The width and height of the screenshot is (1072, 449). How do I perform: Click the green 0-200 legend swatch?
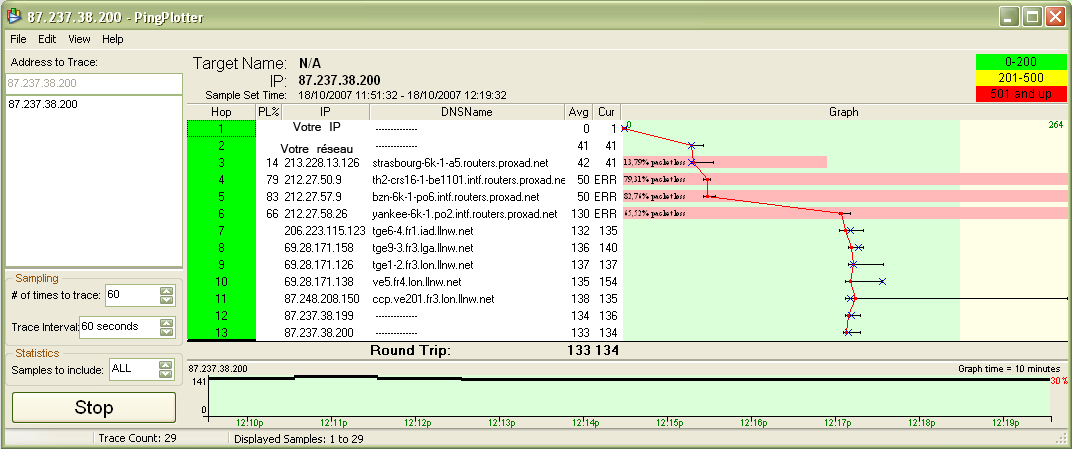click(x=1021, y=62)
